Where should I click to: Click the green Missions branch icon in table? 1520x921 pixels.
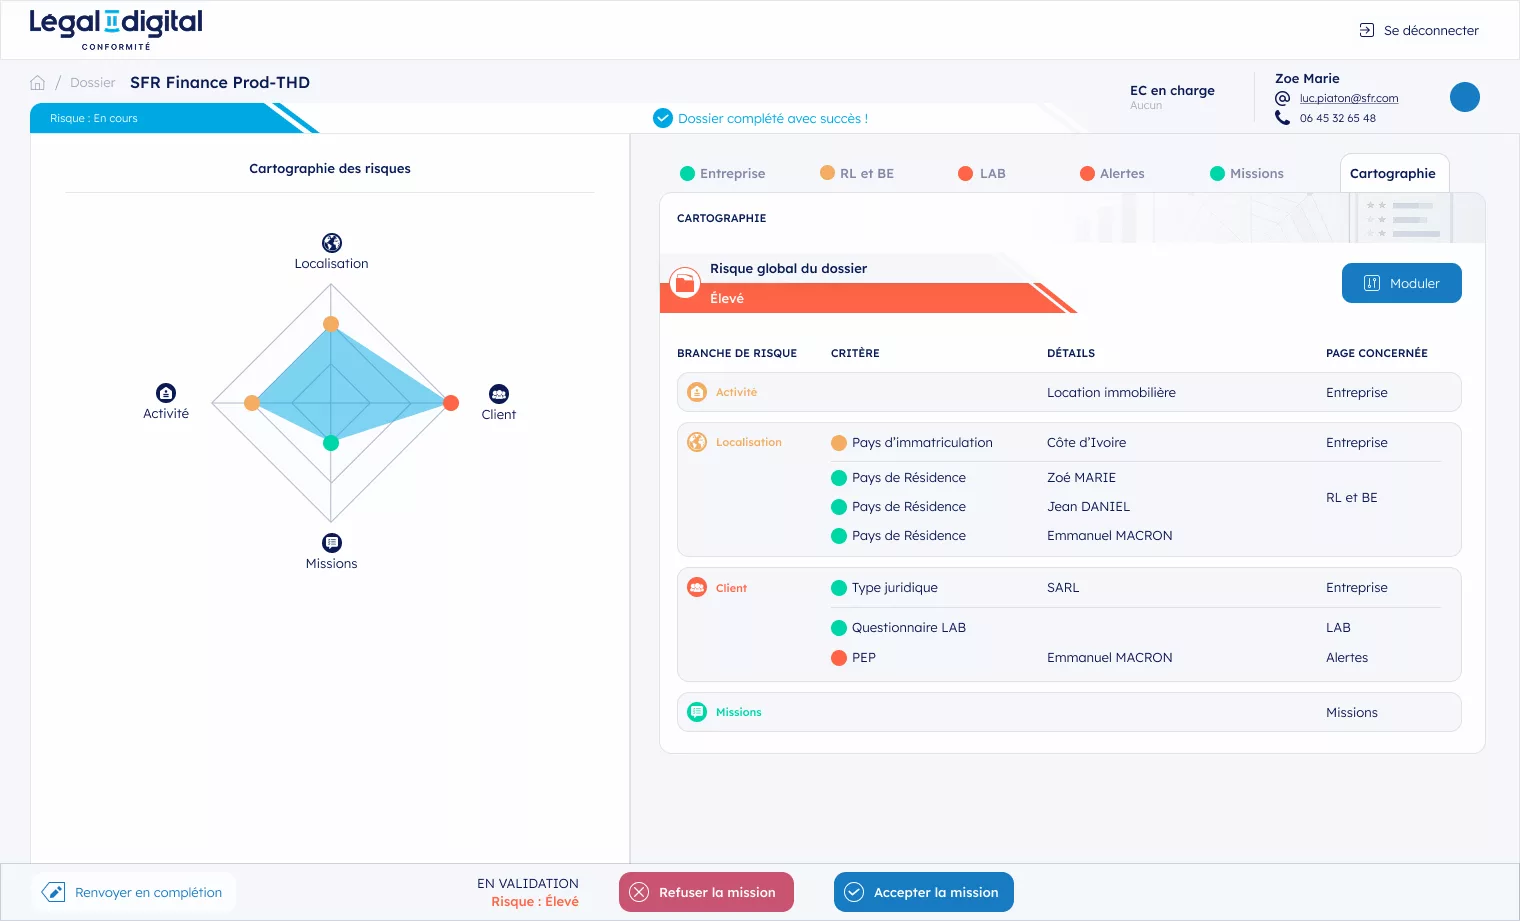(x=697, y=712)
